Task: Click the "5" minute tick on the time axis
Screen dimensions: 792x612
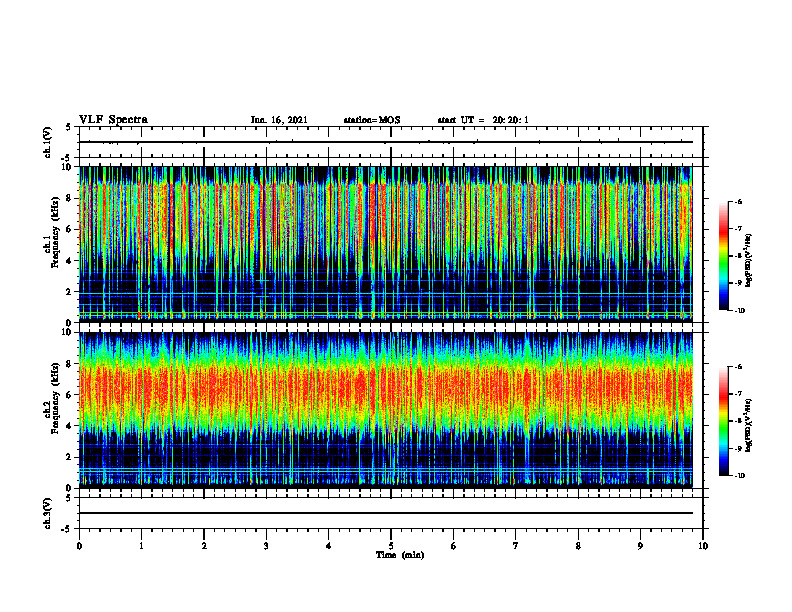Action: tap(391, 546)
